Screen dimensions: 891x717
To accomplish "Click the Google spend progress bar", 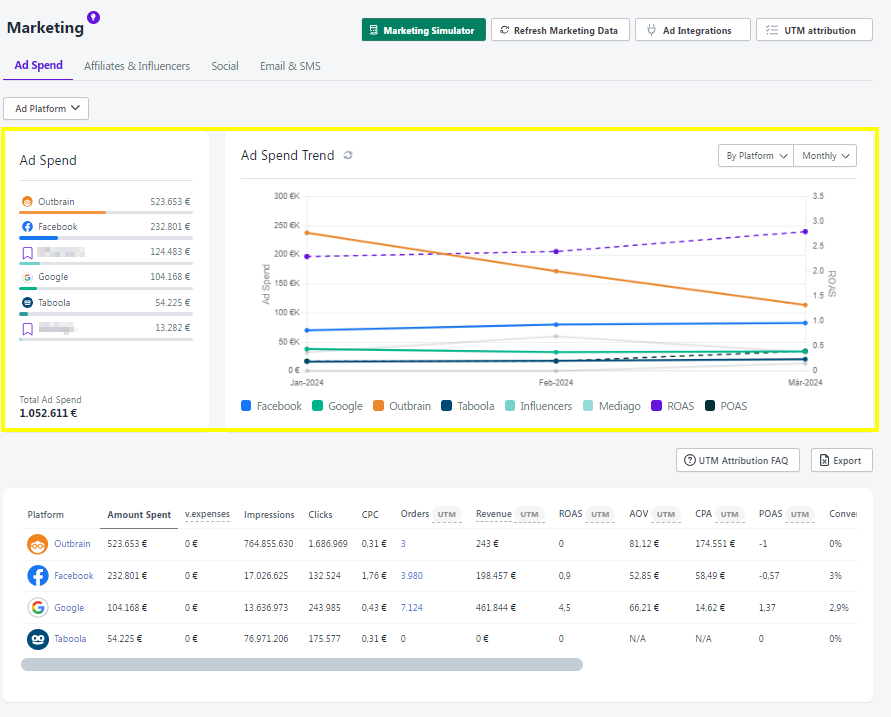I will click(x=106, y=289).
